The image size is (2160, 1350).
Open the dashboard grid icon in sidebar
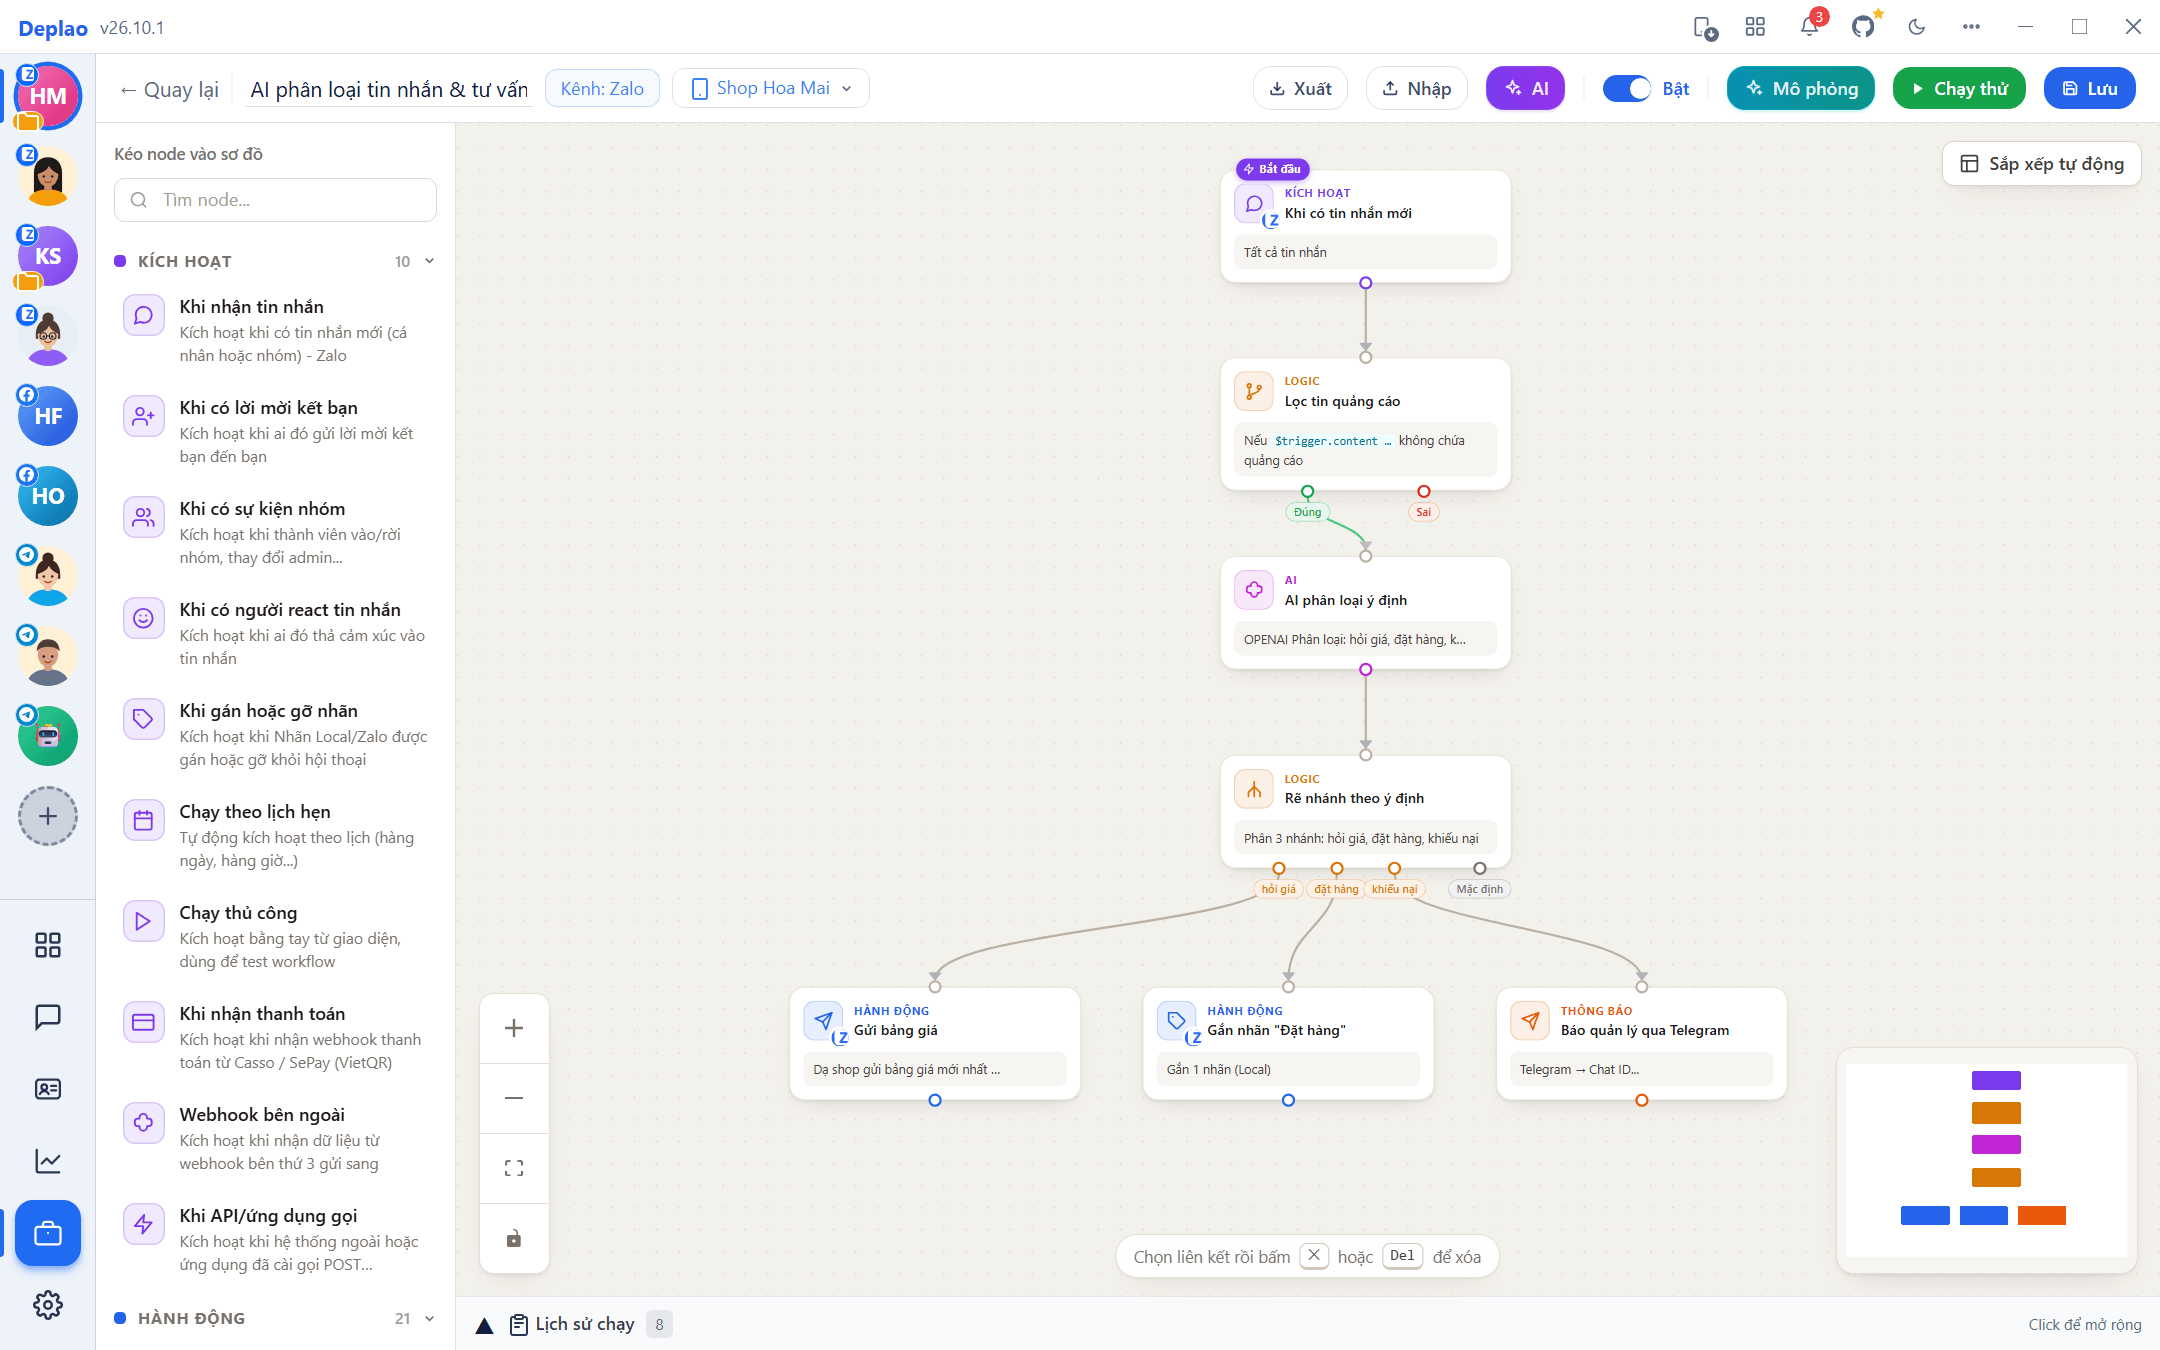point(48,945)
